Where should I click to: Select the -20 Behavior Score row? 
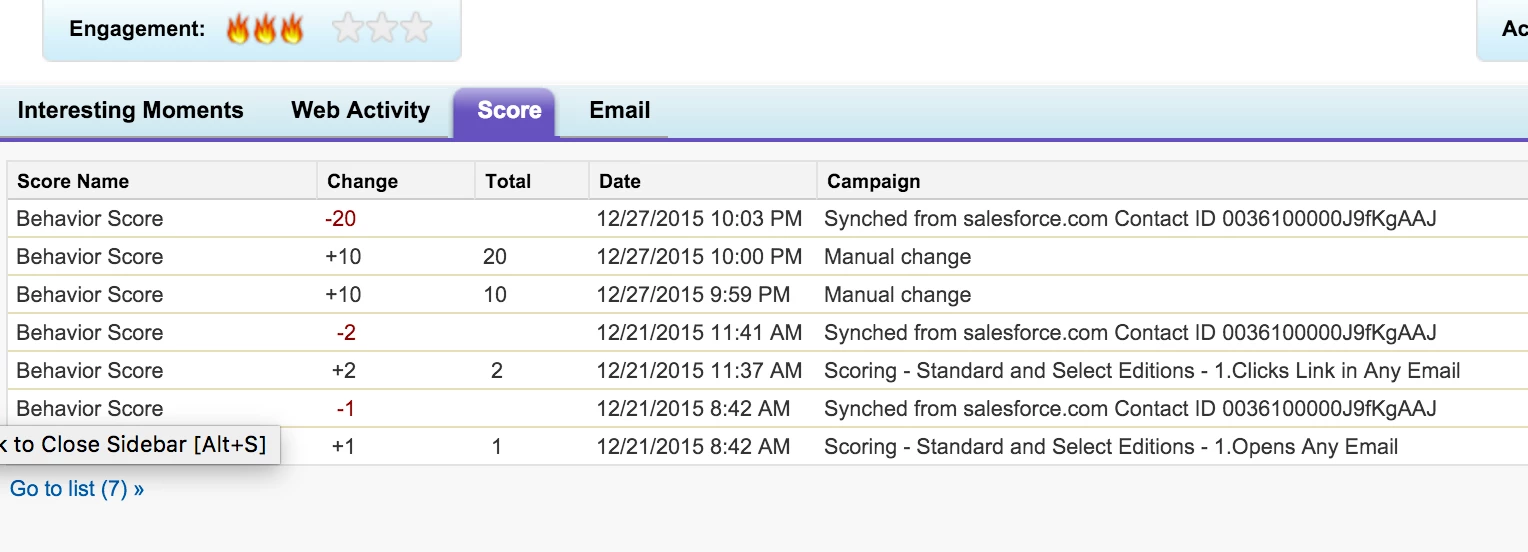(90, 219)
